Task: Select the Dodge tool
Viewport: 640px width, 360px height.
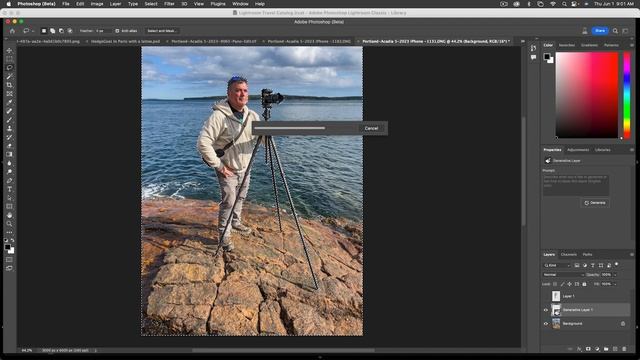Action: (x=9, y=172)
